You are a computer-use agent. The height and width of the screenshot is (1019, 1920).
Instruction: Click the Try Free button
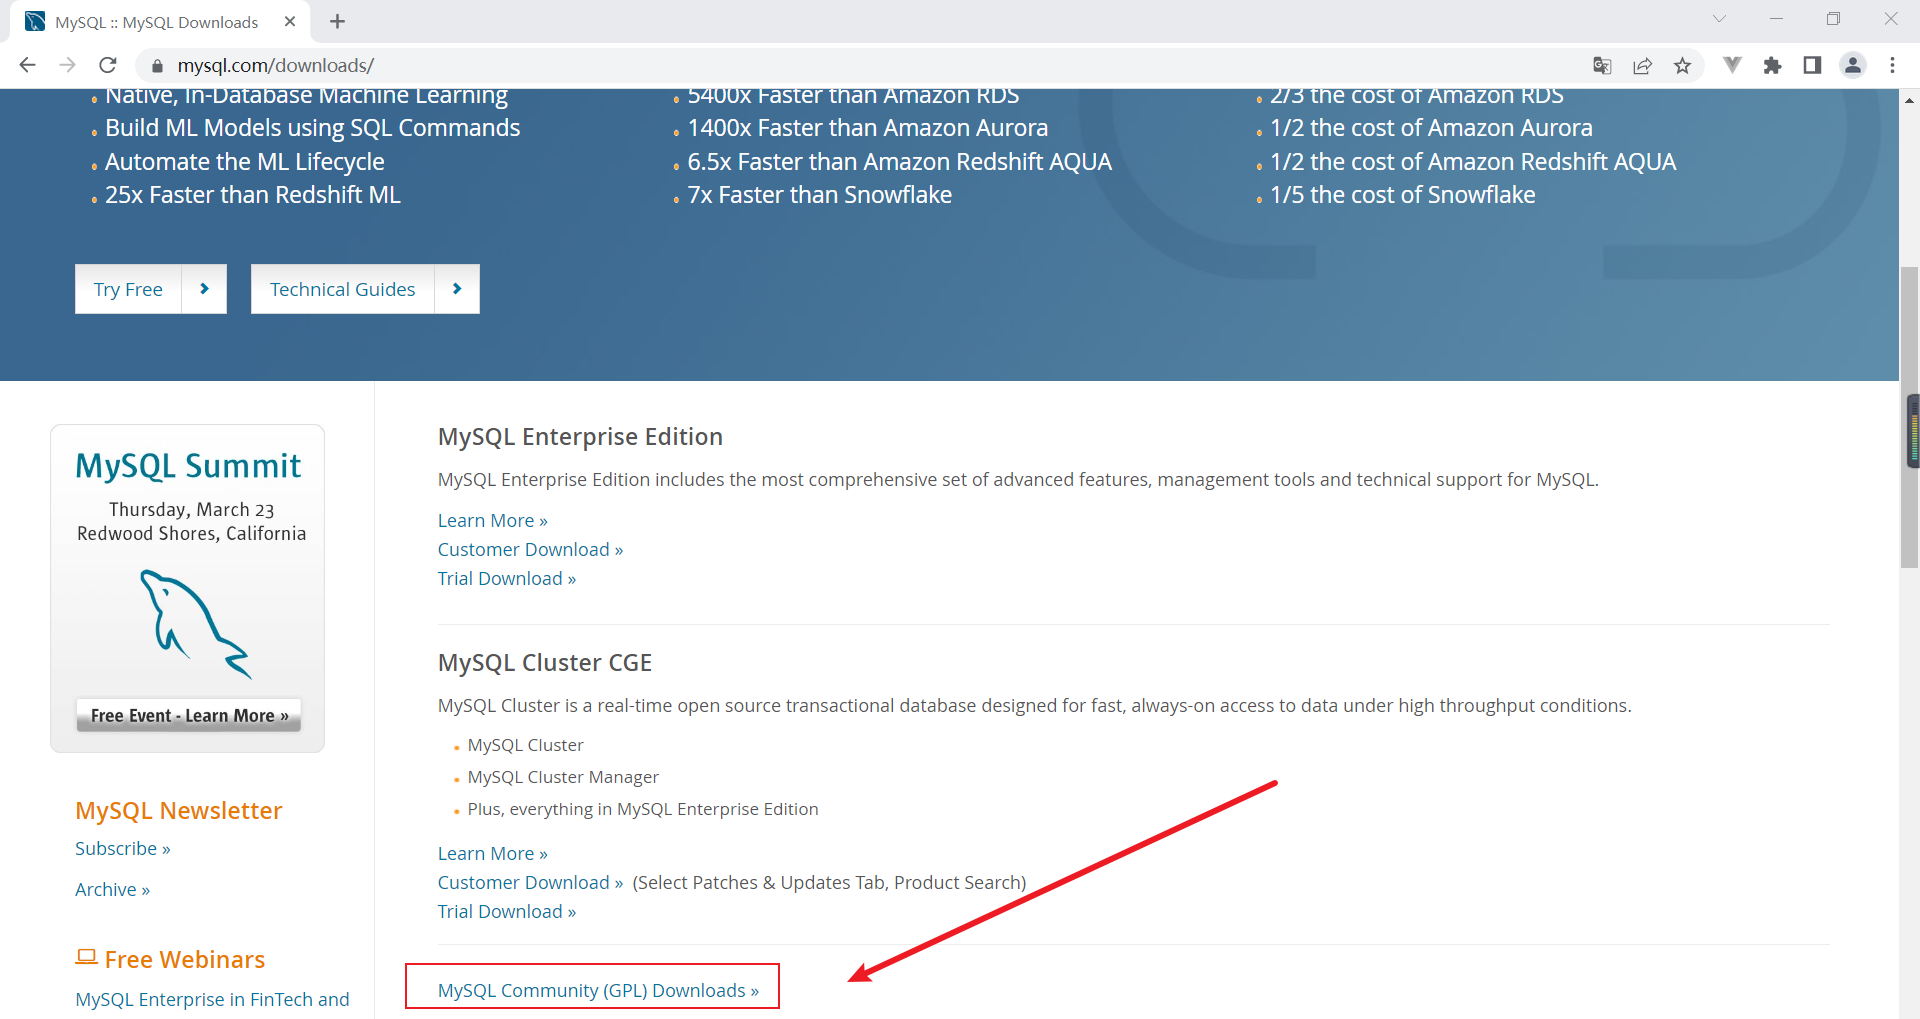coord(128,289)
